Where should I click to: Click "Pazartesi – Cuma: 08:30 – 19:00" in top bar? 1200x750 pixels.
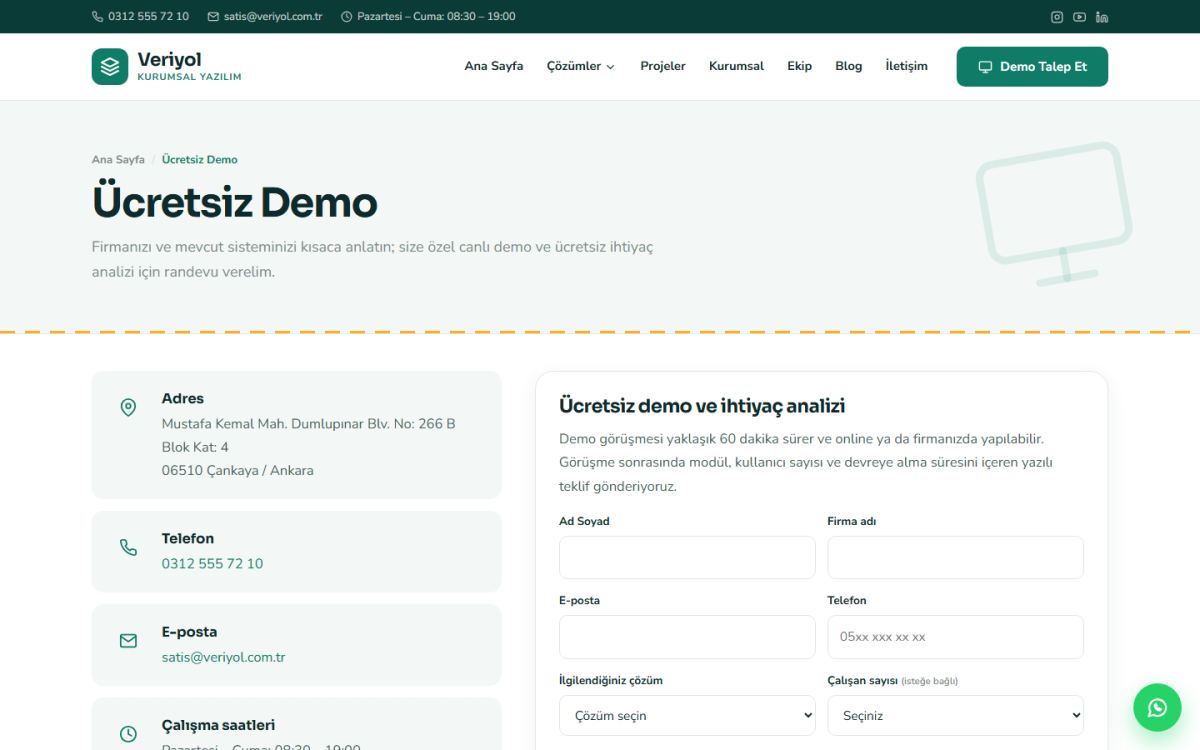pyautogui.click(x=436, y=17)
